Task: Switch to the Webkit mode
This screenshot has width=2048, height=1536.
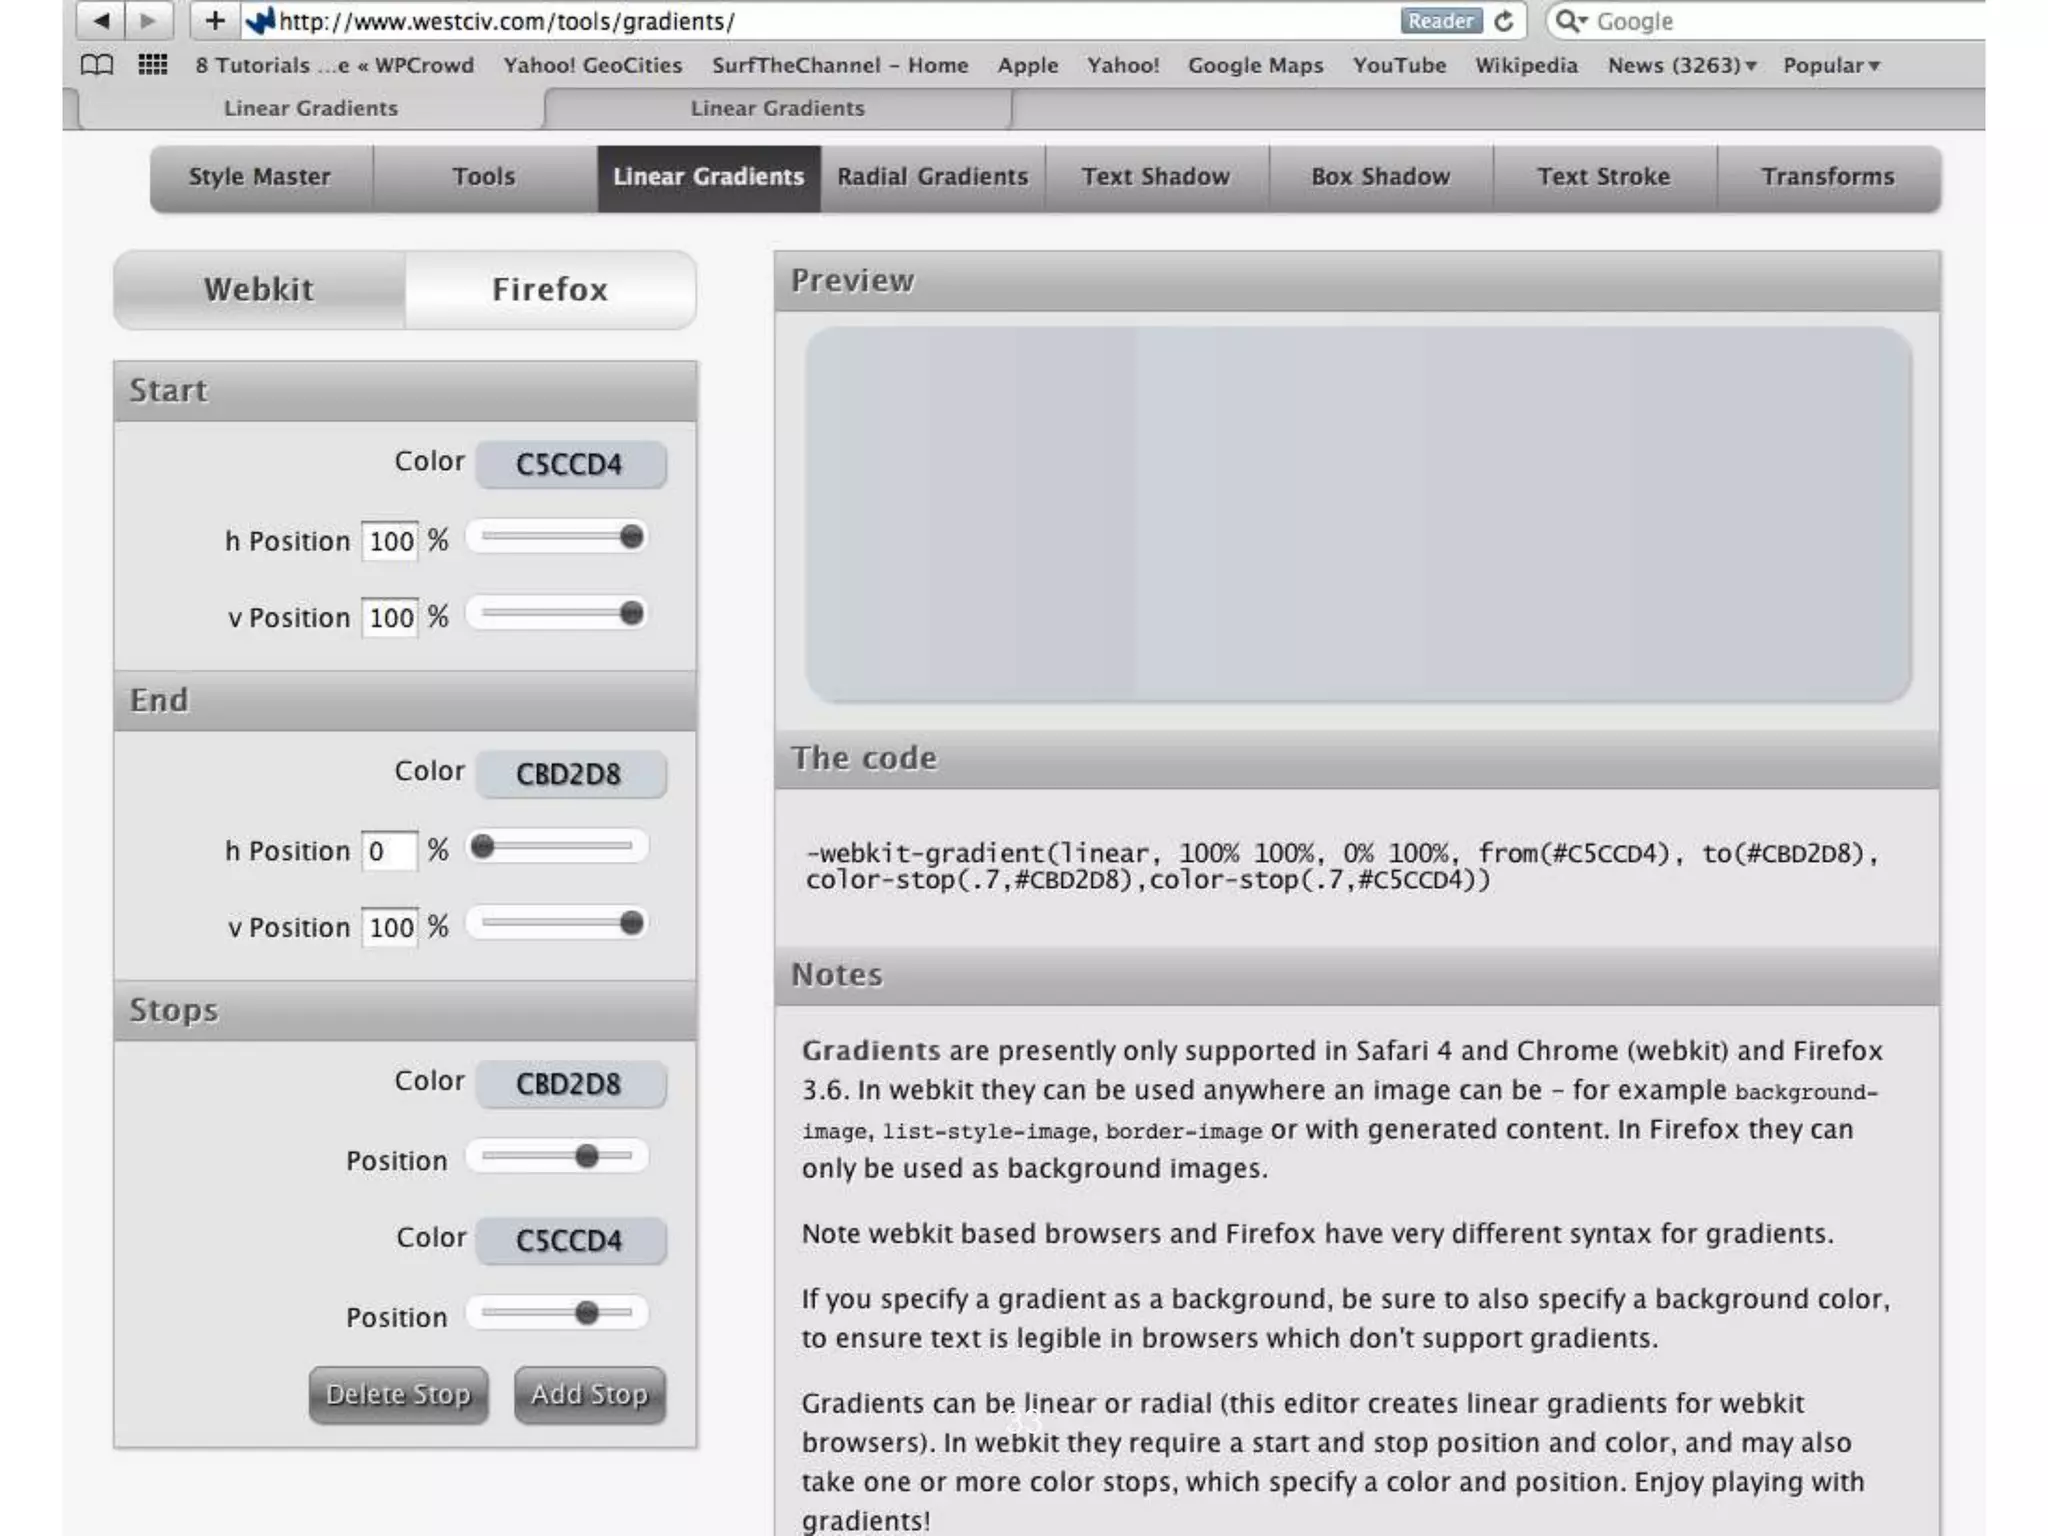Action: click(259, 289)
